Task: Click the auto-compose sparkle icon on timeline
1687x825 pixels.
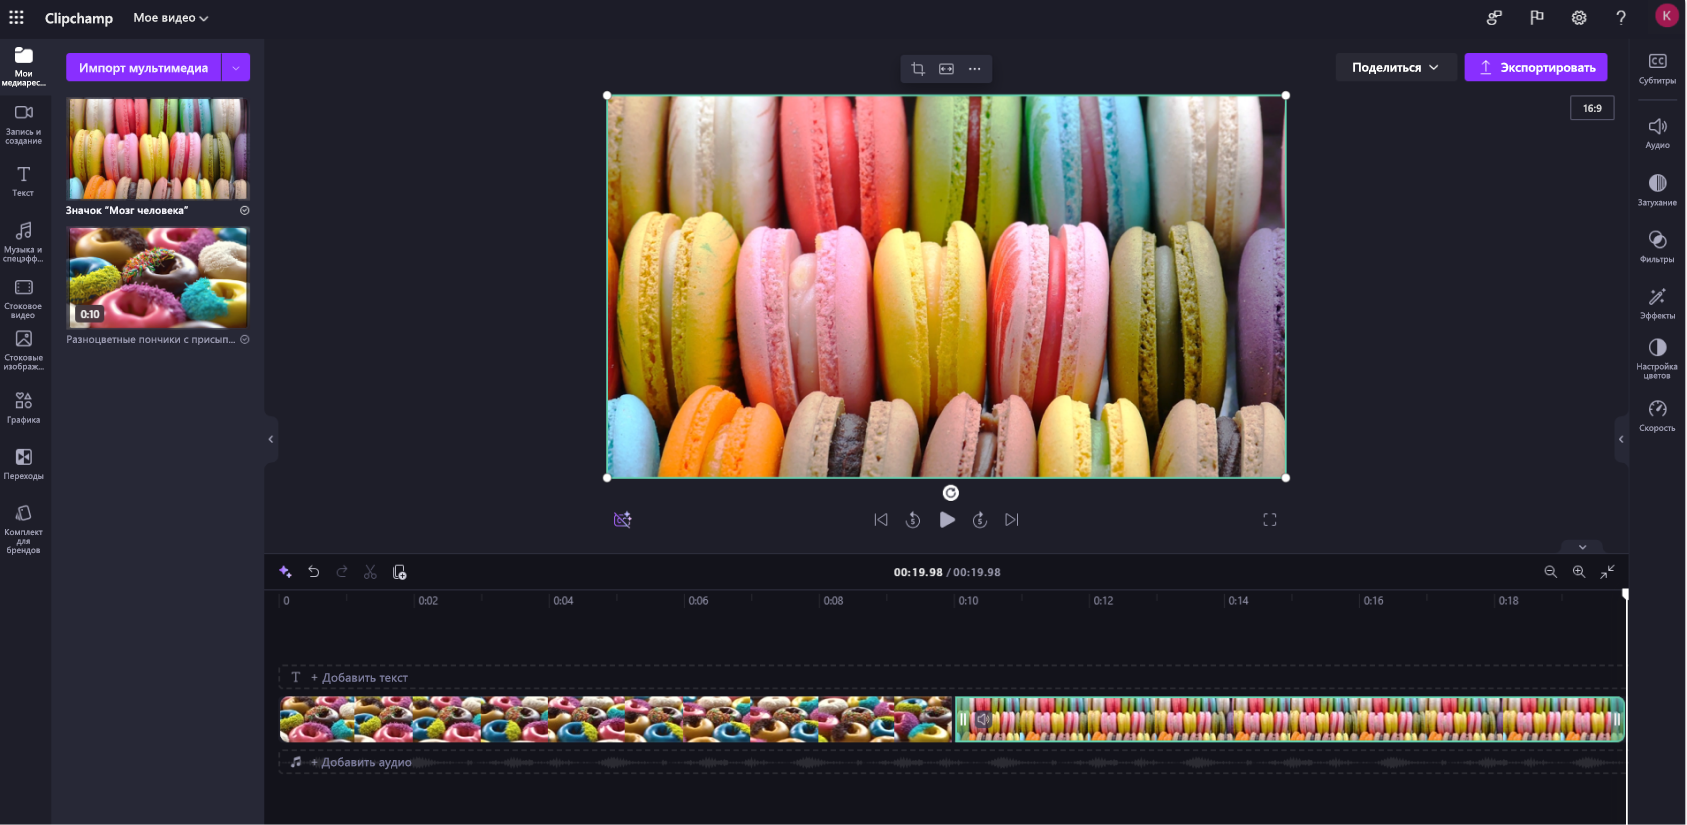Action: click(285, 572)
